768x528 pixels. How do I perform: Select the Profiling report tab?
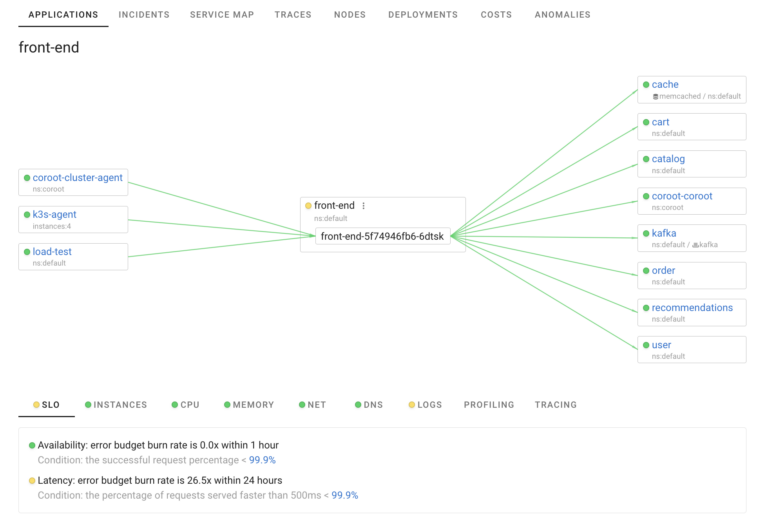(489, 405)
